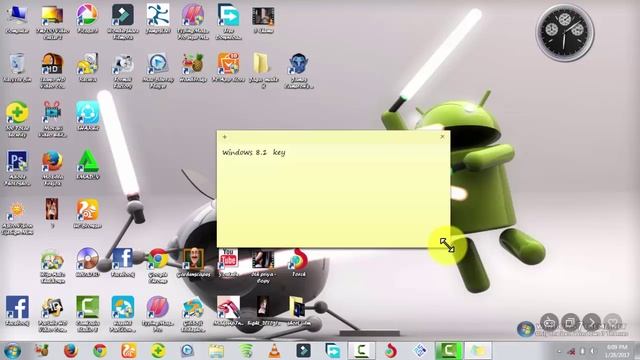Open the Computer desktop icon
This screenshot has width=640, height=360.
tap(17, 19)
